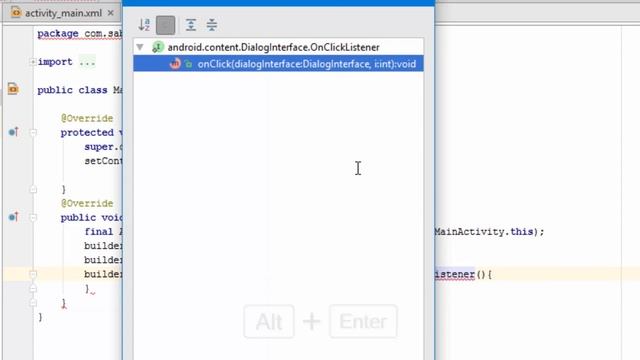The width and height of the screenshot is (640, 360).
Task: Click the fold end marker after protected method
Action: click(x=33, y=189)
